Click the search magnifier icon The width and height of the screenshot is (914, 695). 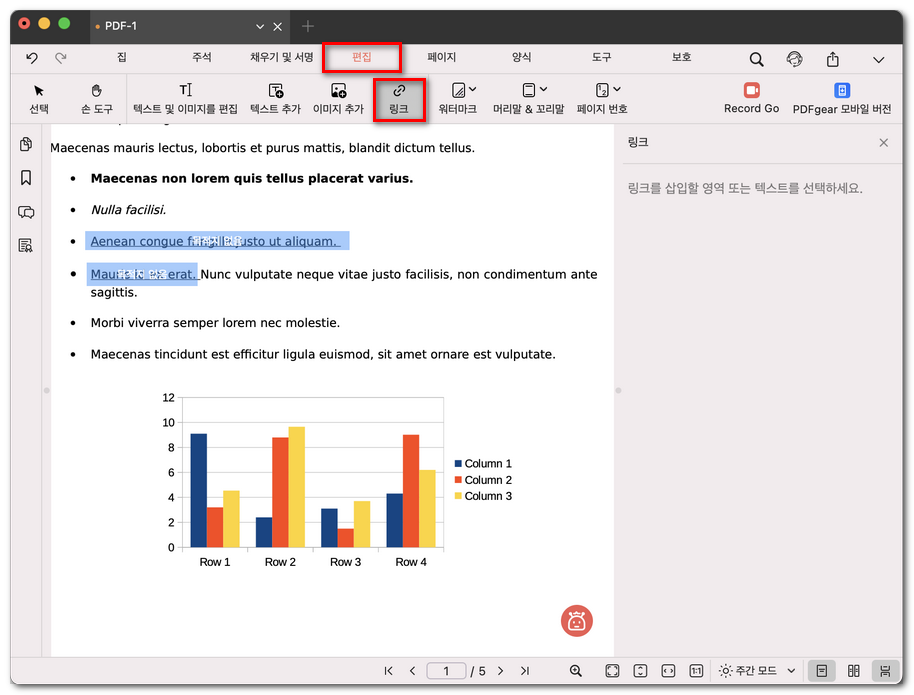point(757,59)
